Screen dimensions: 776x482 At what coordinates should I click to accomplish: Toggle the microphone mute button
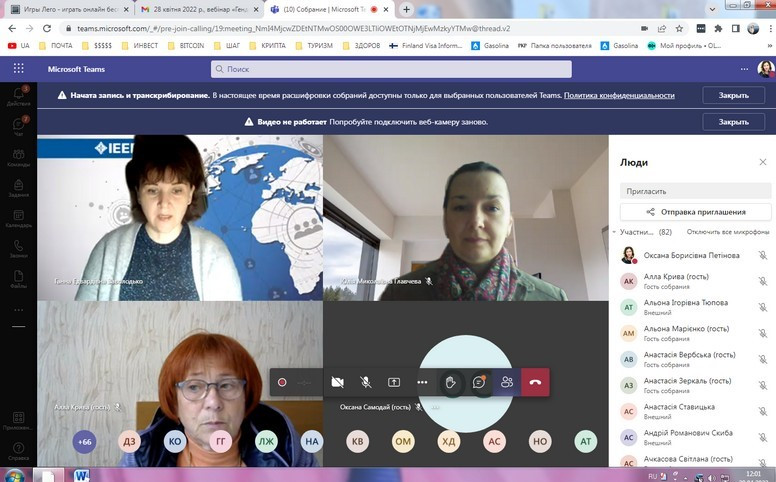coord(366,382)
